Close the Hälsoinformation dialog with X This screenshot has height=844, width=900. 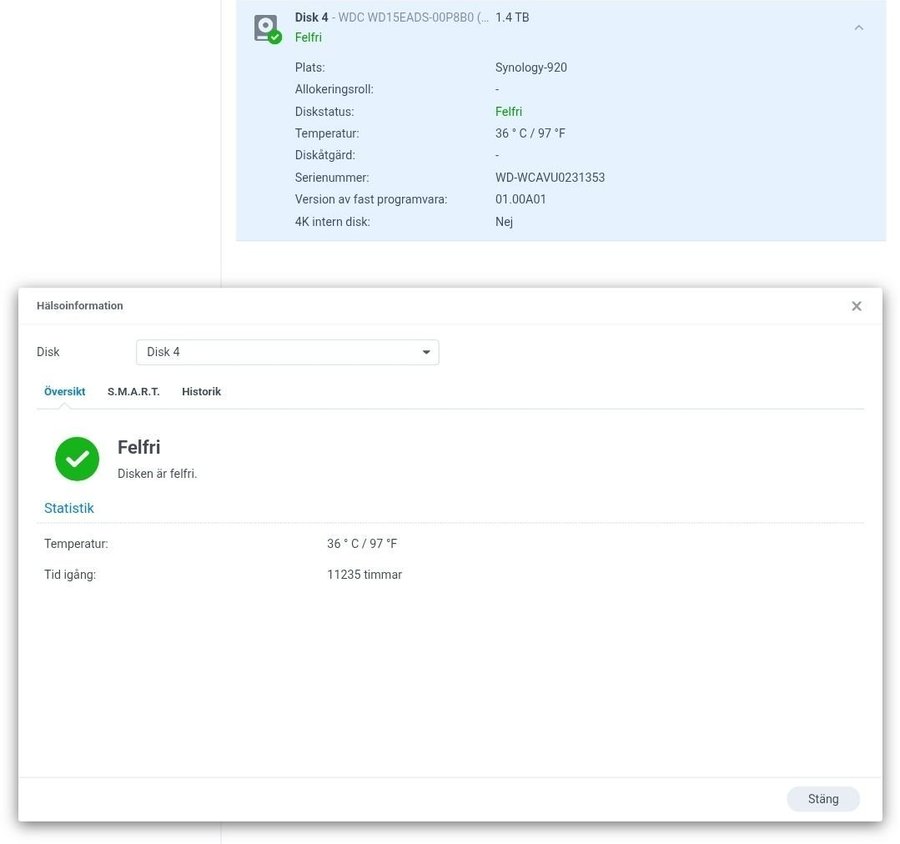click(856, 306)
